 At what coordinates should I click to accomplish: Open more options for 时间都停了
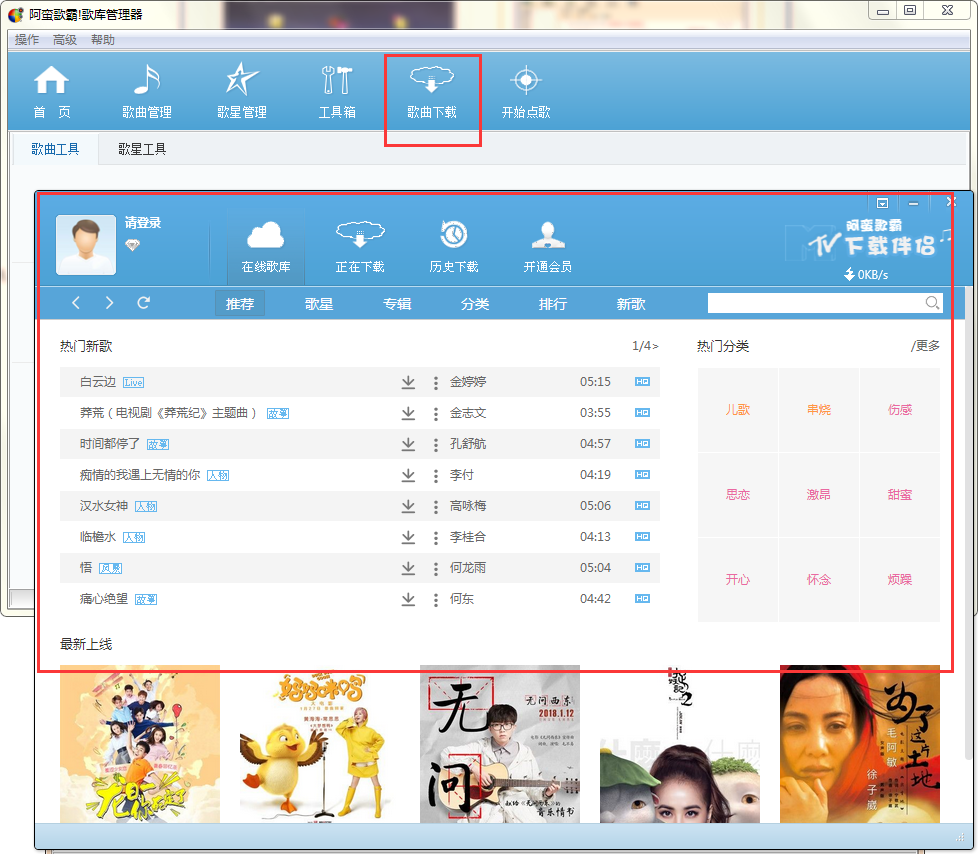click(436, 444)
